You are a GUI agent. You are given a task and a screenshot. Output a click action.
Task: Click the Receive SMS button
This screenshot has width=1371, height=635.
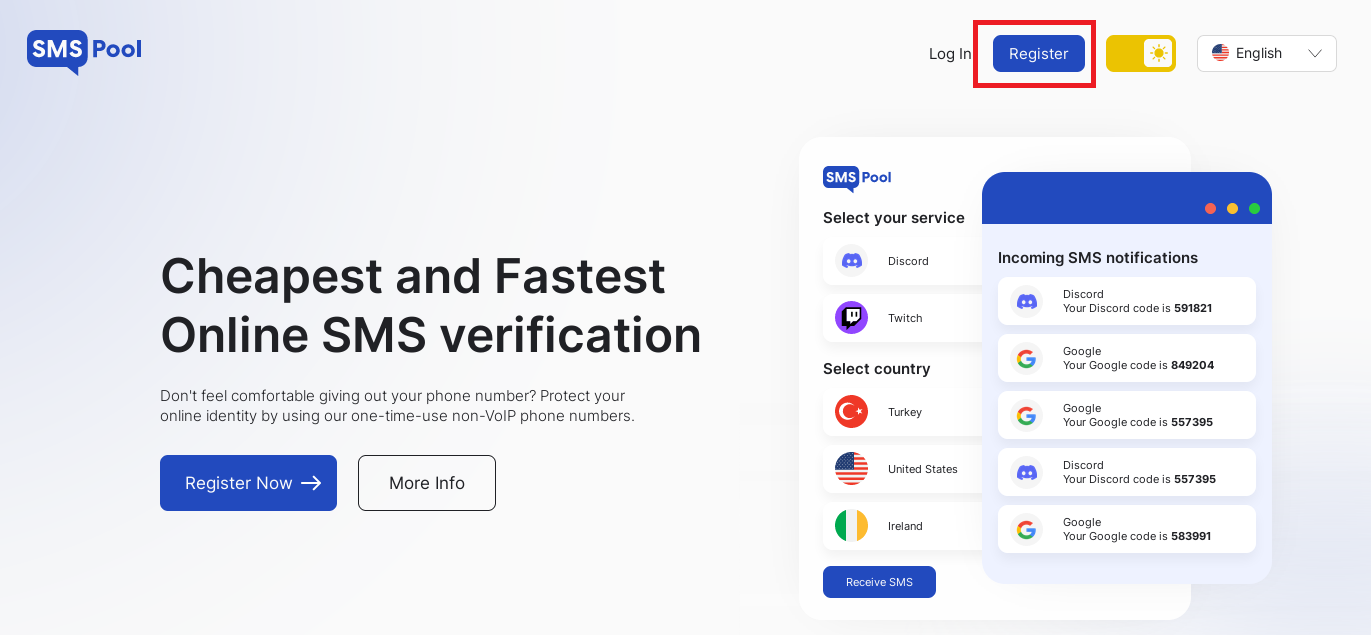point(879,582)
